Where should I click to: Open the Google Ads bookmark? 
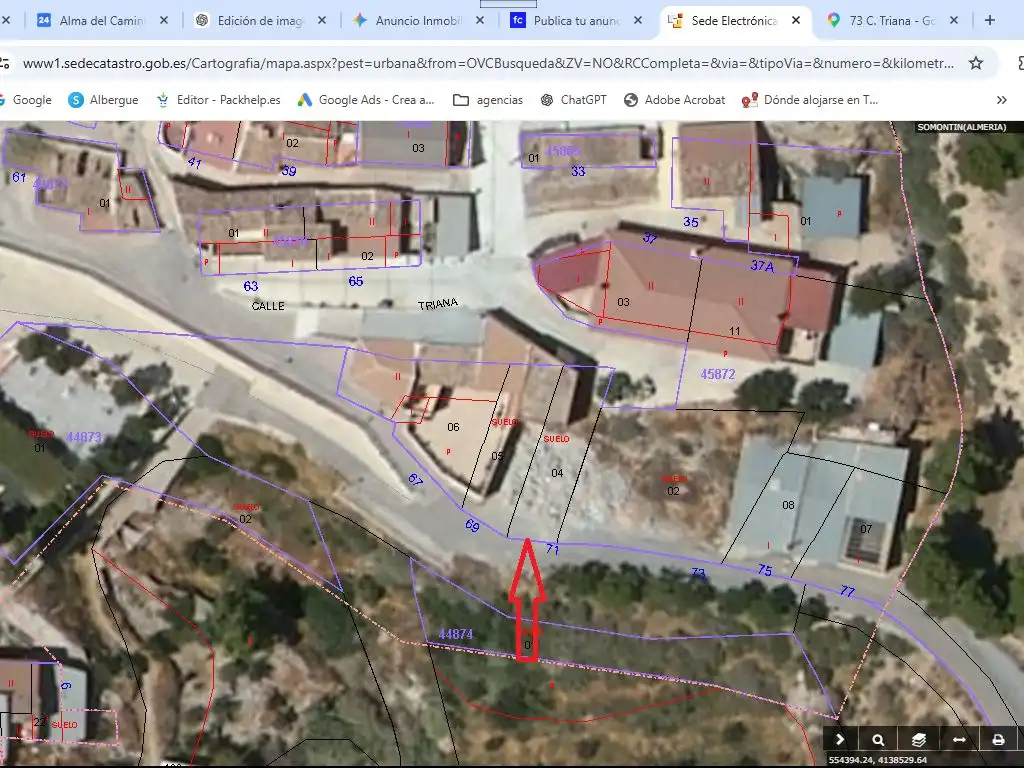(366, 100)
